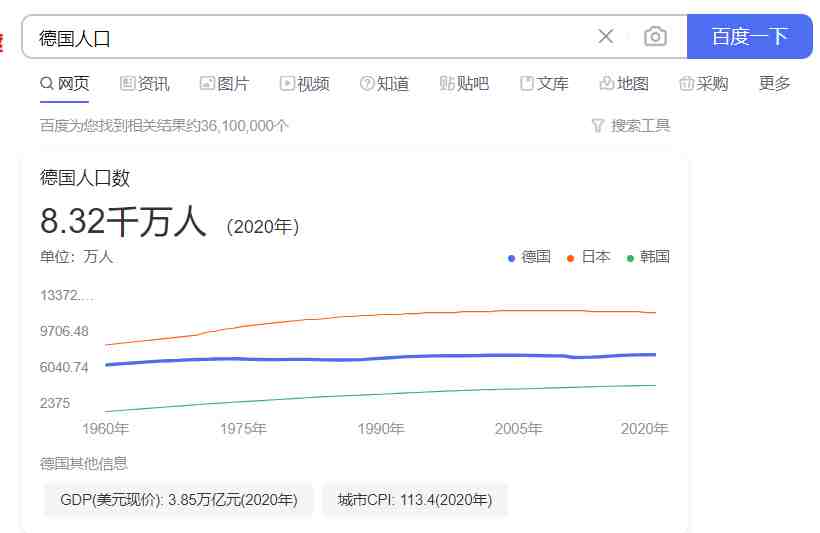
Task: Toggle 韩国 series in chart legend
Action: pos(648,257)
